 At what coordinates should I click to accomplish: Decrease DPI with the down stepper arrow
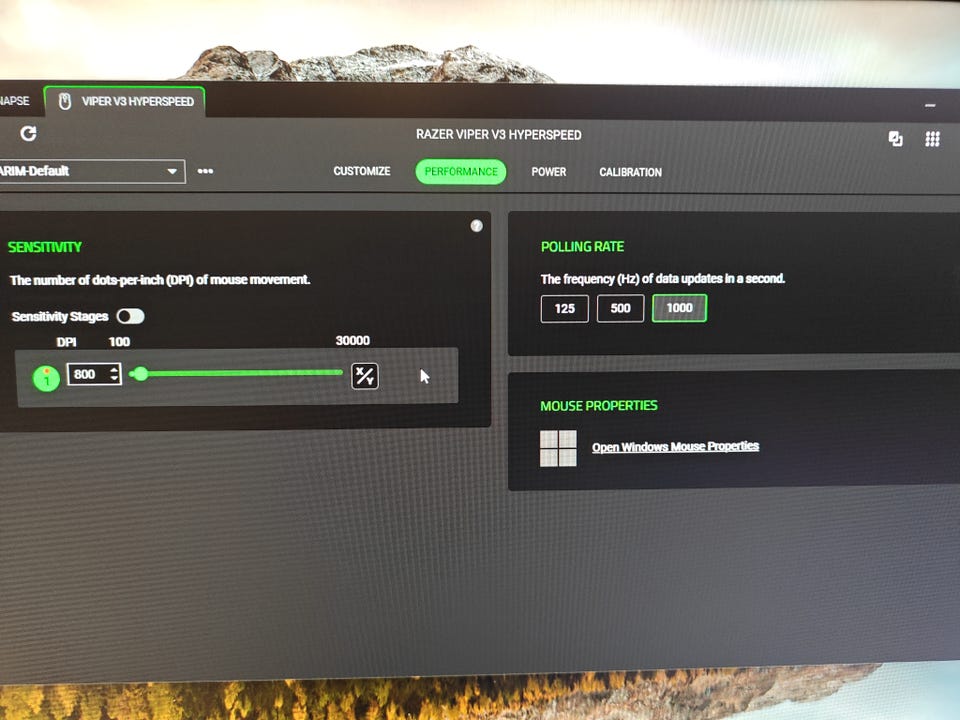(114, 378)
